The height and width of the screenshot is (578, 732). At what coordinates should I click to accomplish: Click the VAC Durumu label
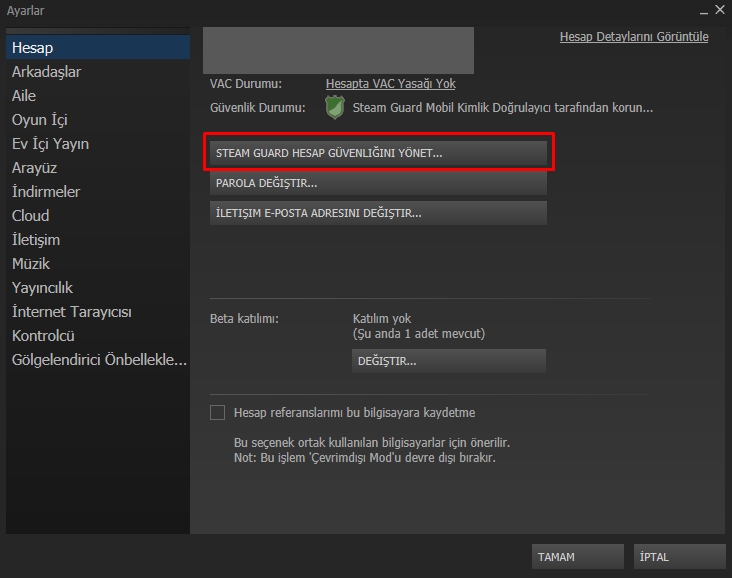246,84
